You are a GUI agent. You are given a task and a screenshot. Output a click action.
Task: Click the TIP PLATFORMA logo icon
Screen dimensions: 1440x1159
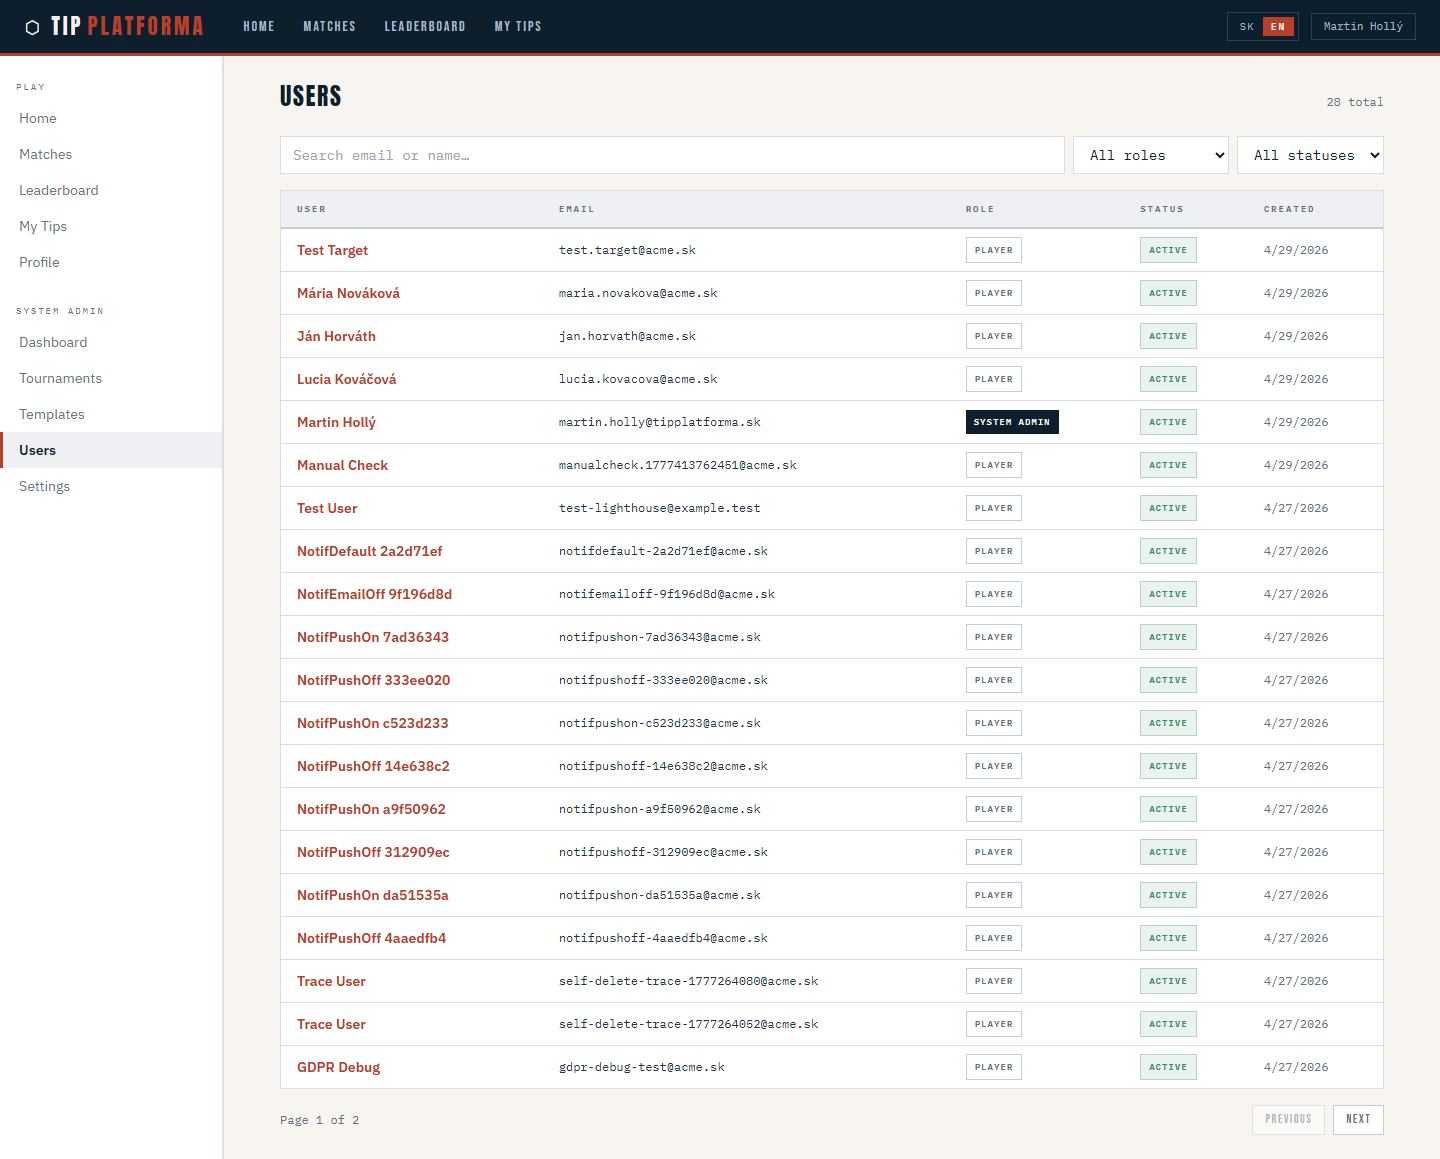(33, 26)
